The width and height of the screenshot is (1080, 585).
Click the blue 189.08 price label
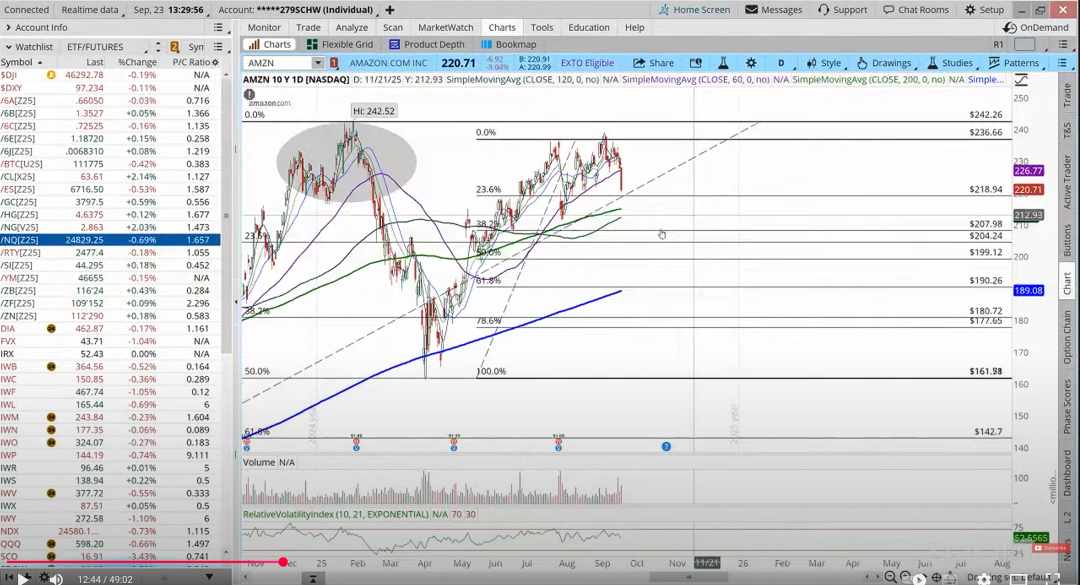(1028, 291)
